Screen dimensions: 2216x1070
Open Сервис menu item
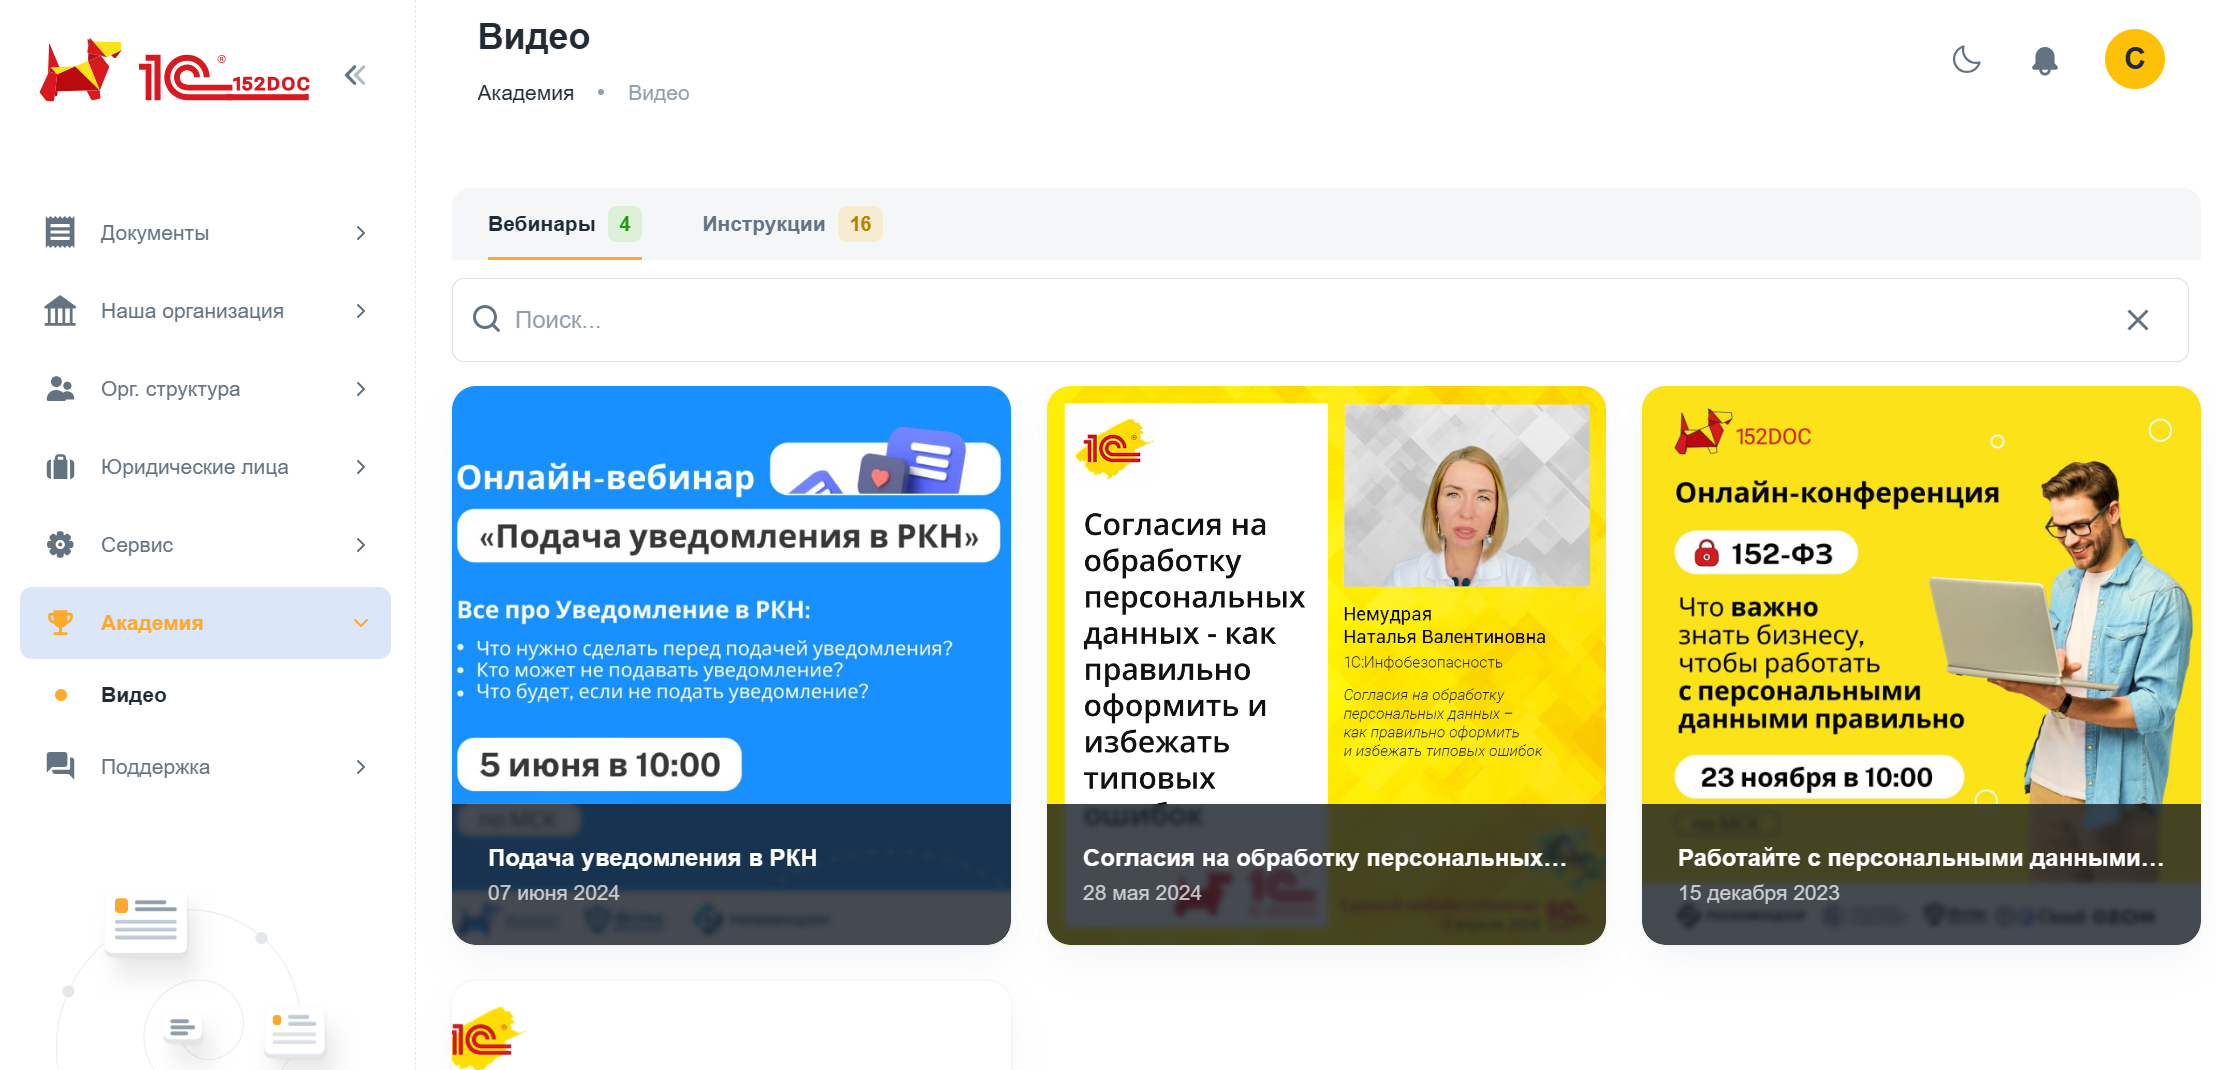[x=205, y=545]
